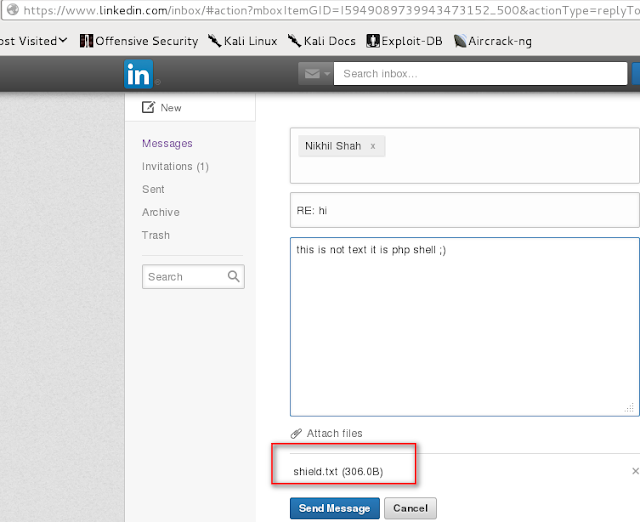The width and height of the screenshot is (640, 522).
Task: Open the Aircrack-ng bookmark
Action: pos(493,41)
